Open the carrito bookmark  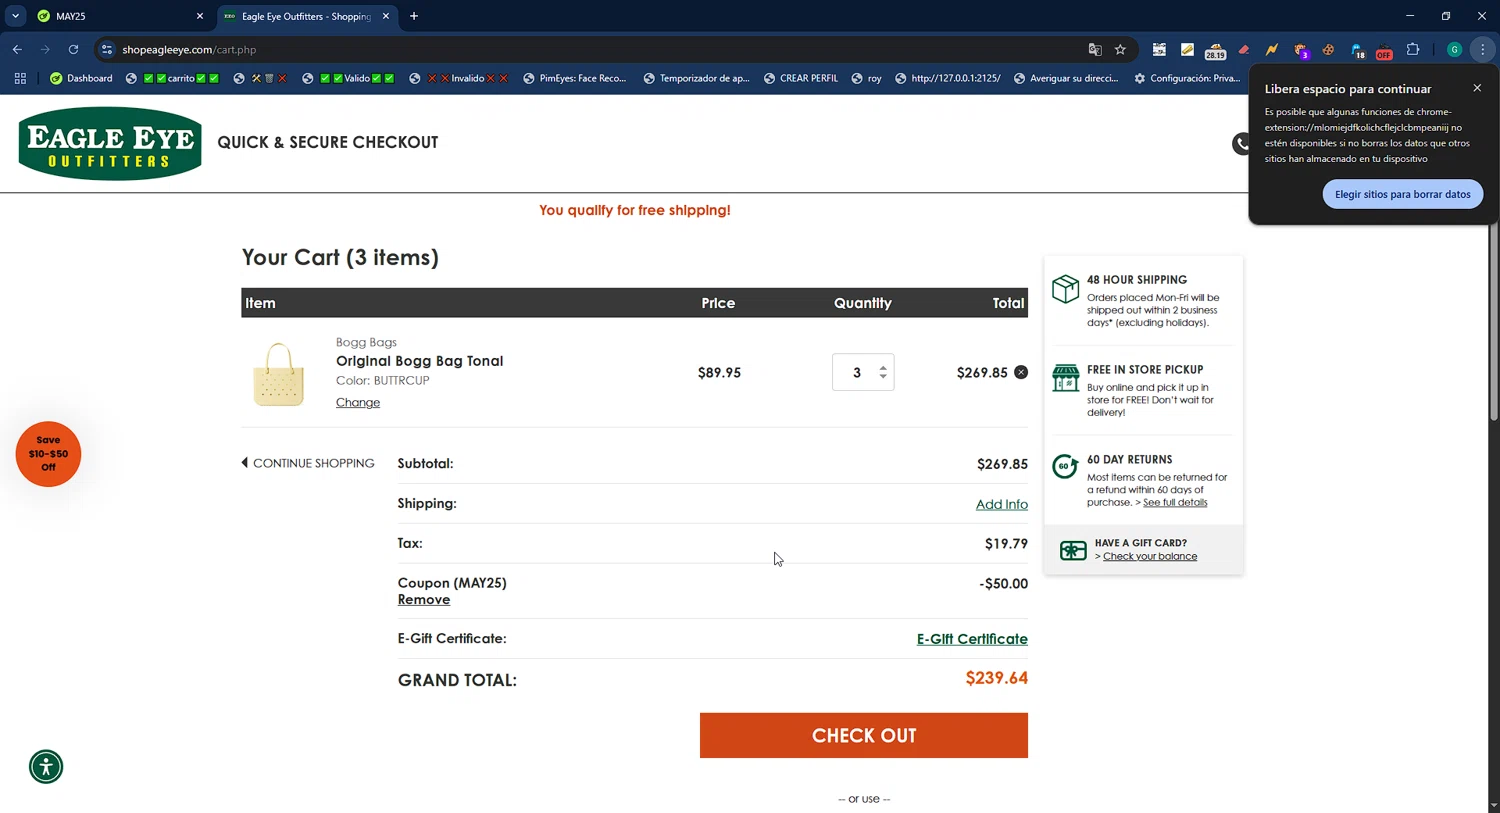point(172,78)
